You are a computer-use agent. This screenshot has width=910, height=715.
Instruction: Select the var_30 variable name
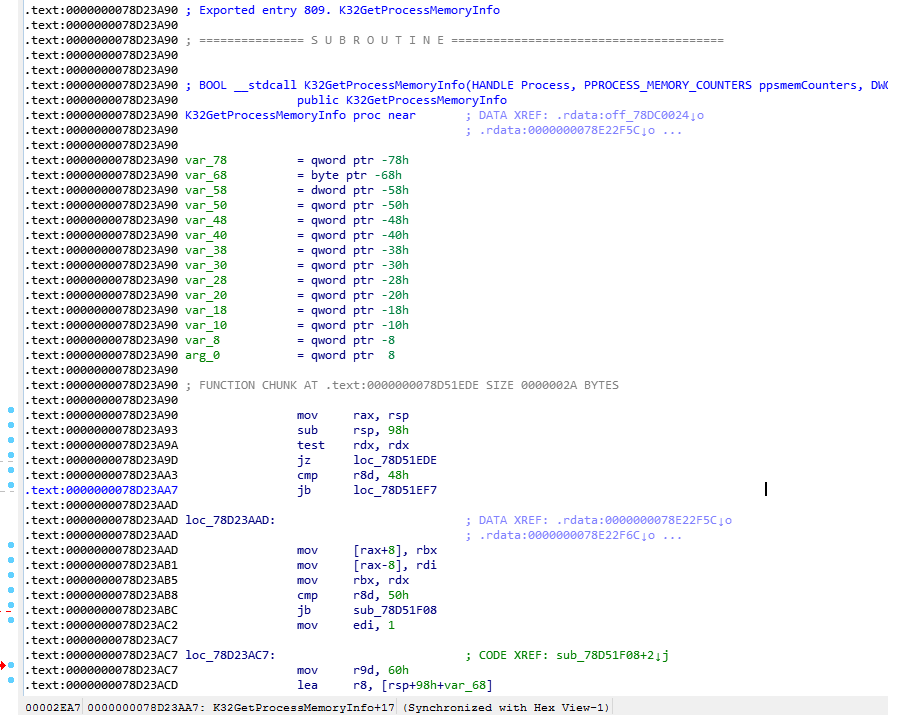pos(206,265)
